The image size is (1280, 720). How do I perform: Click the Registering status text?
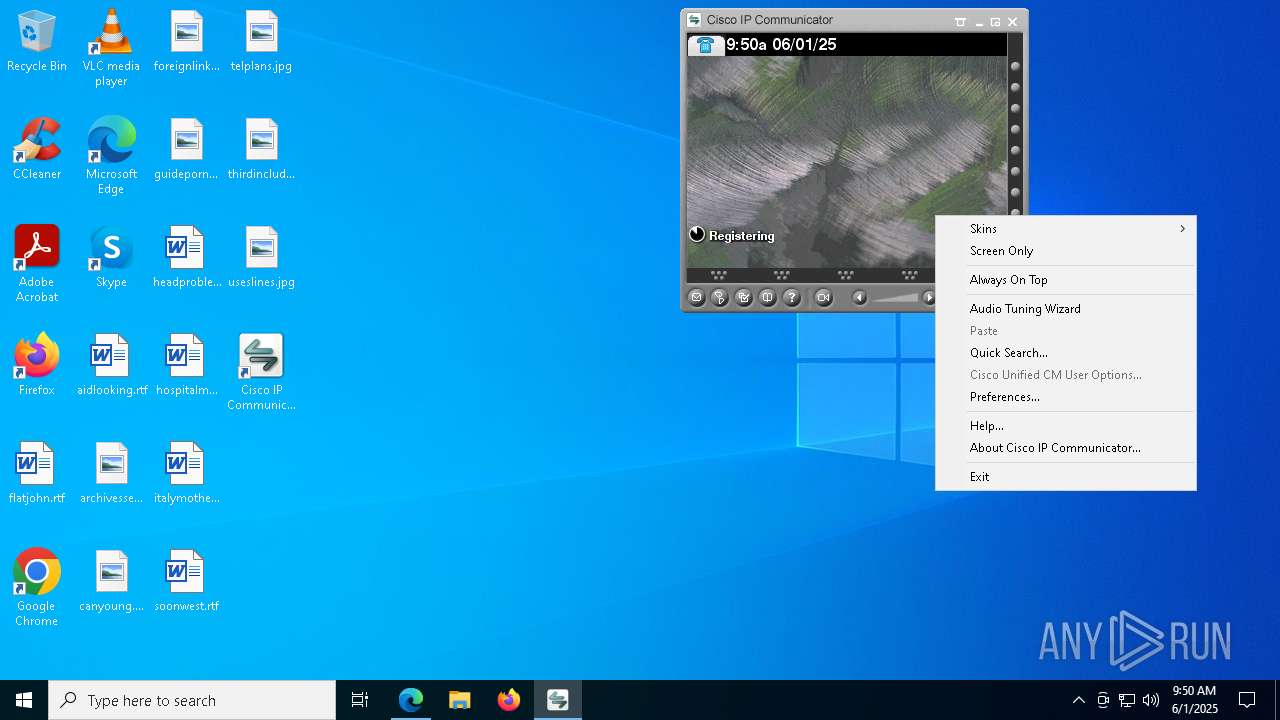pyautogui.click(x=741, y=236)
